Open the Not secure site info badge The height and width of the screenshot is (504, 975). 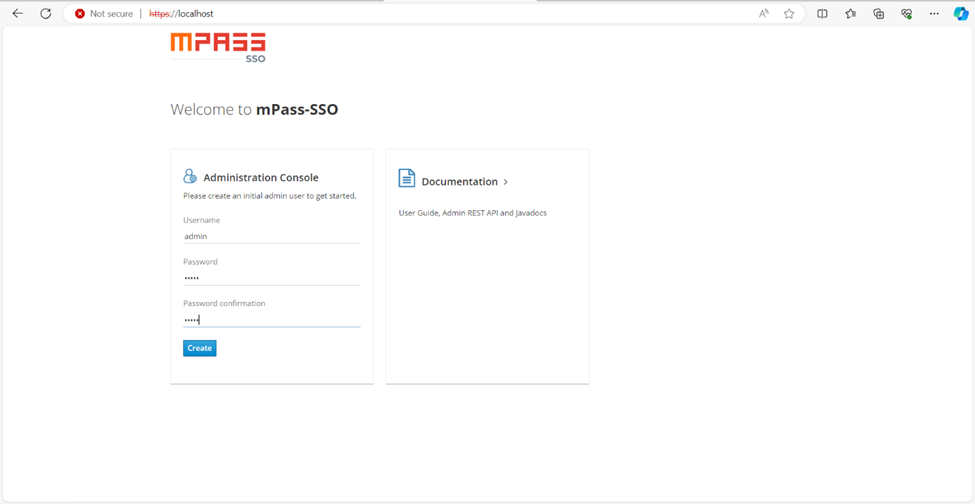(104, 14)
